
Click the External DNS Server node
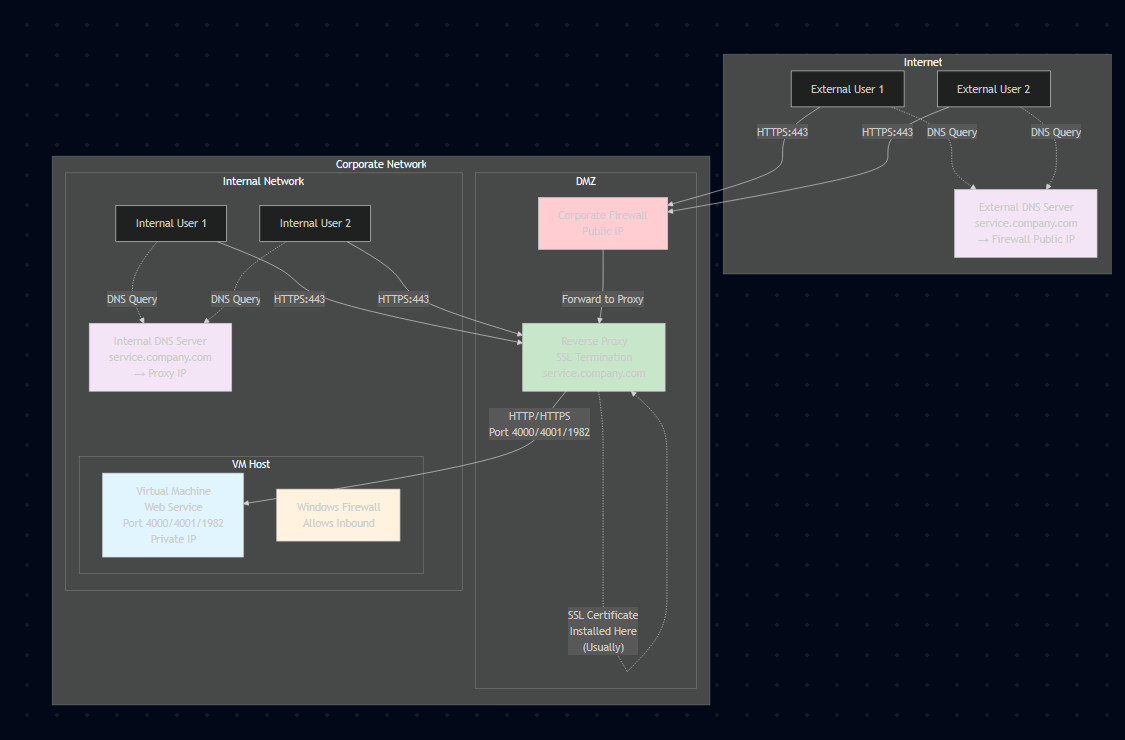[1025, 223]
